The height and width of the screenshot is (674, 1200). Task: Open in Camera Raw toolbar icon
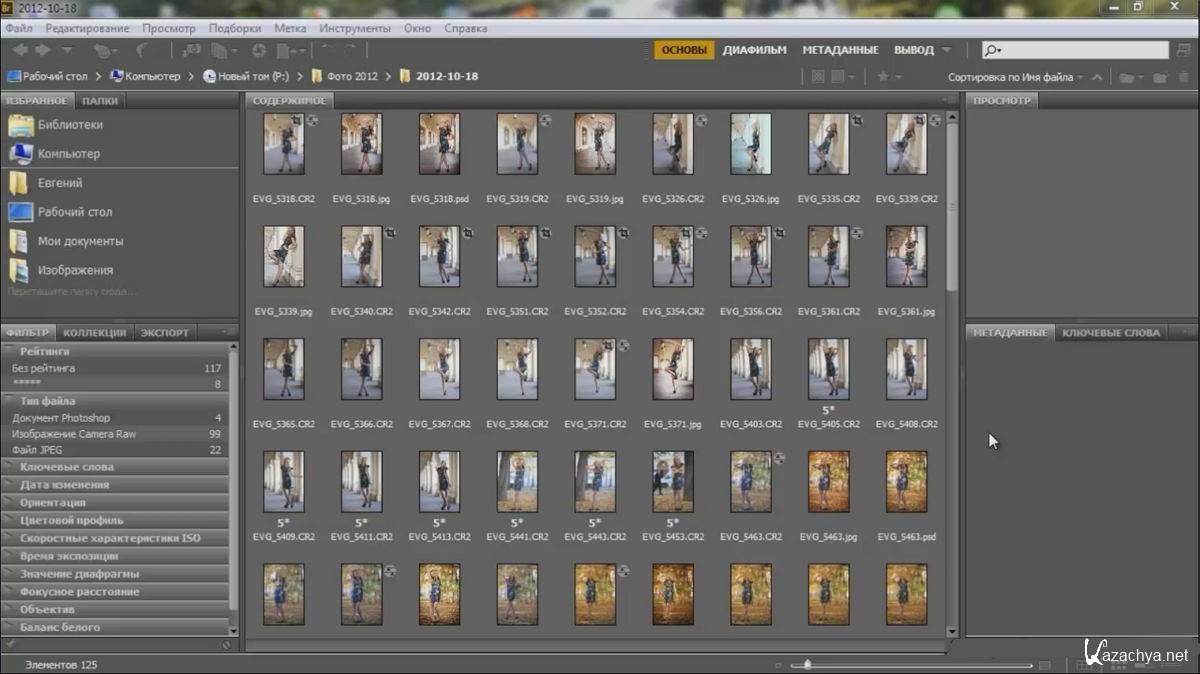click(x=259, y=50)
